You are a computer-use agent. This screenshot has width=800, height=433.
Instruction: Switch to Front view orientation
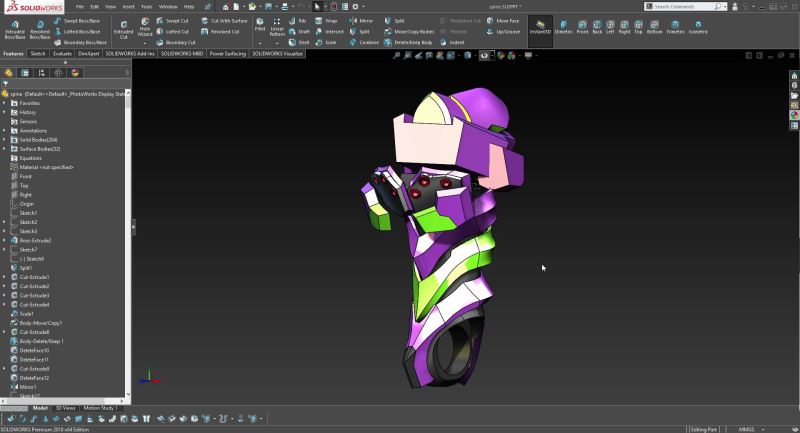[582, 28]
